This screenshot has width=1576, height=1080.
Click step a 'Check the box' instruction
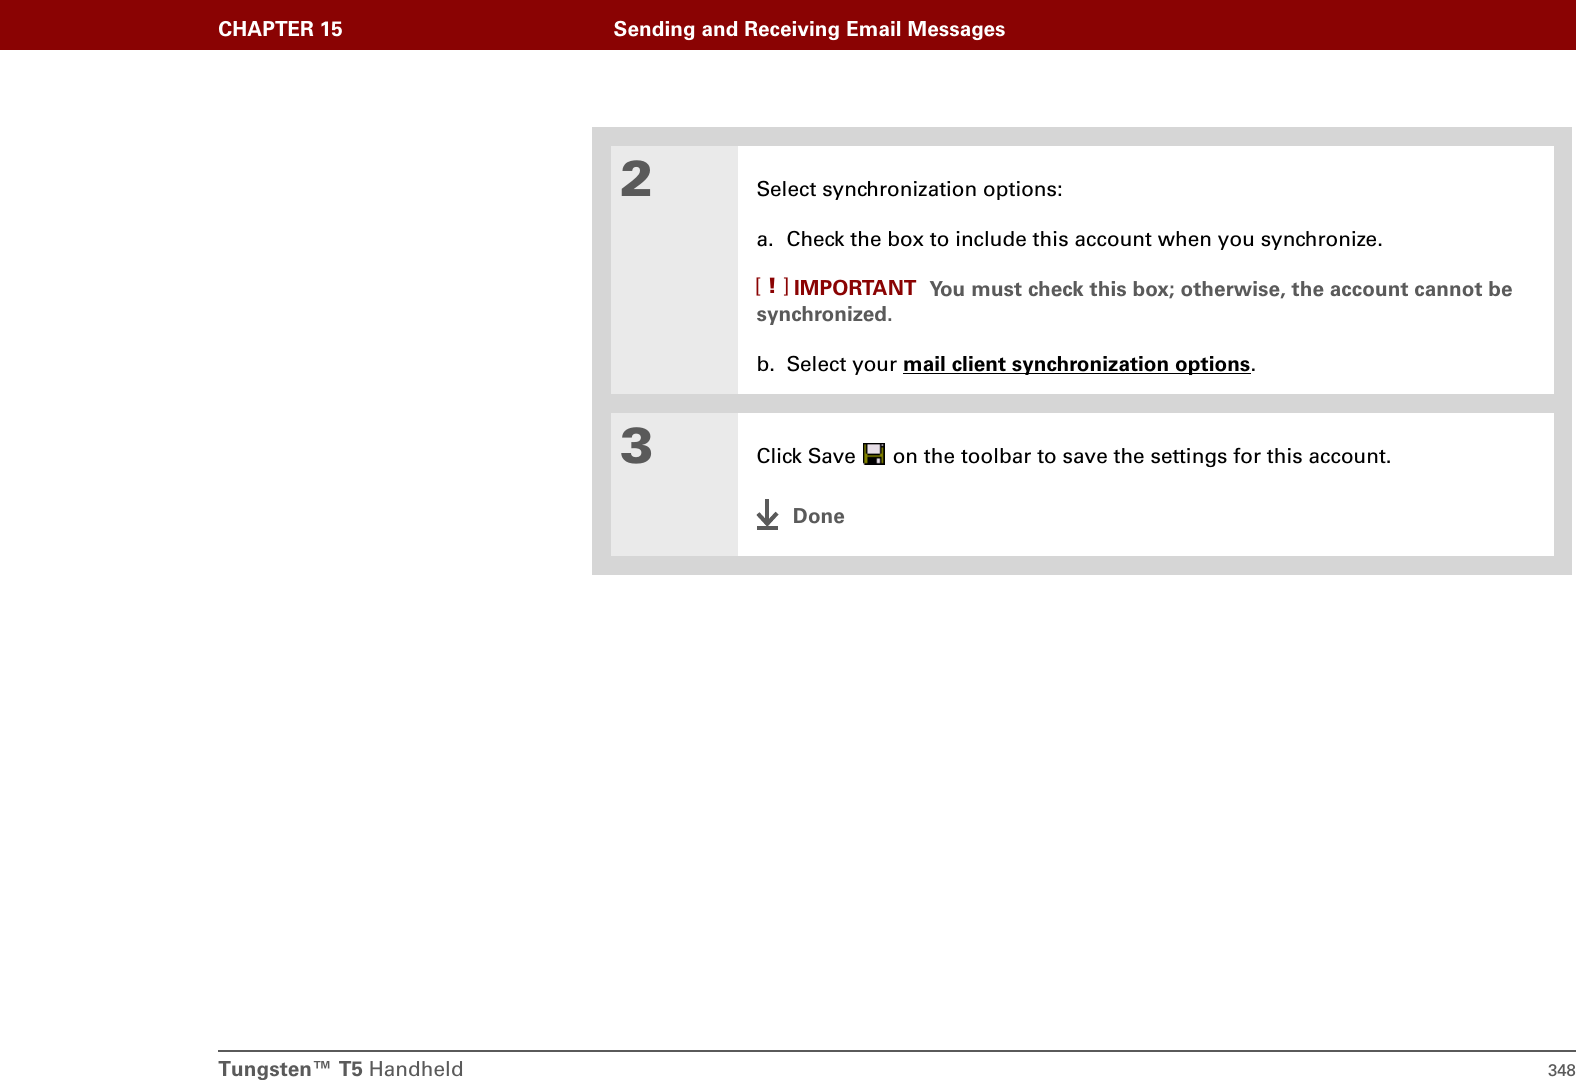(x=1069, y=239)
